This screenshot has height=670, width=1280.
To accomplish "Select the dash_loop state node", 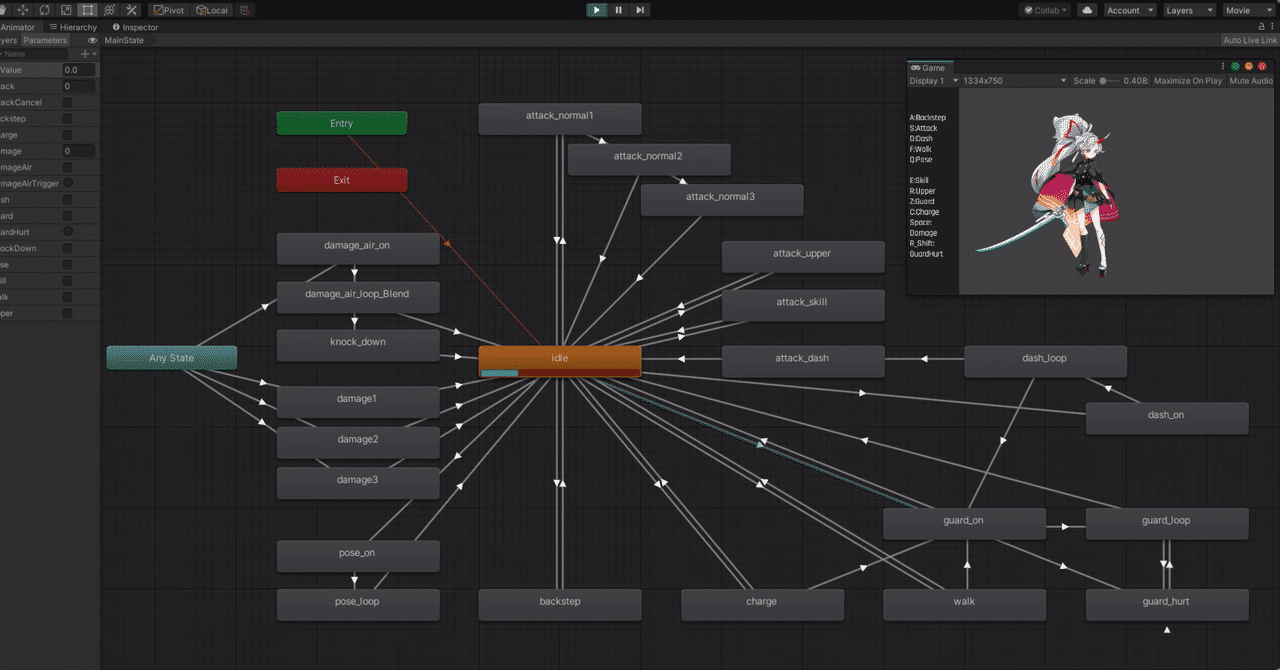I will click(x=1045, y=361).
